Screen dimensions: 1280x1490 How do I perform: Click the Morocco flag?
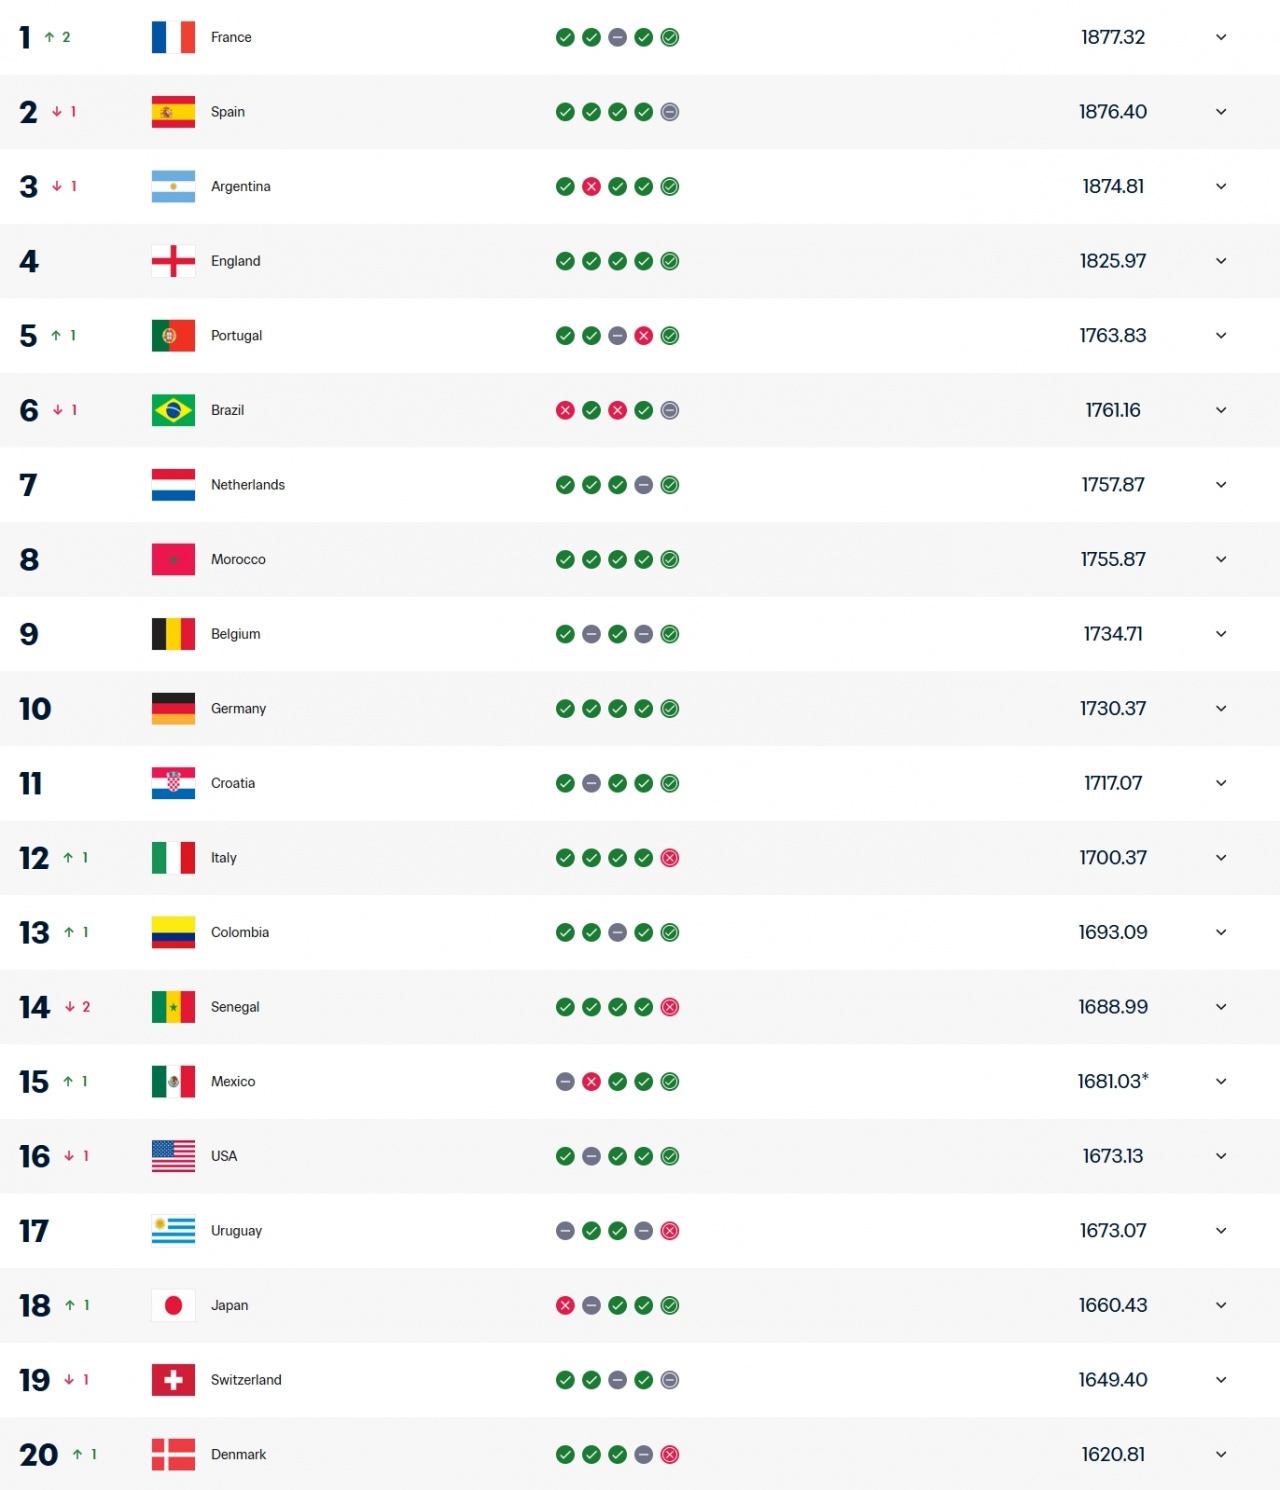[173, 559]
